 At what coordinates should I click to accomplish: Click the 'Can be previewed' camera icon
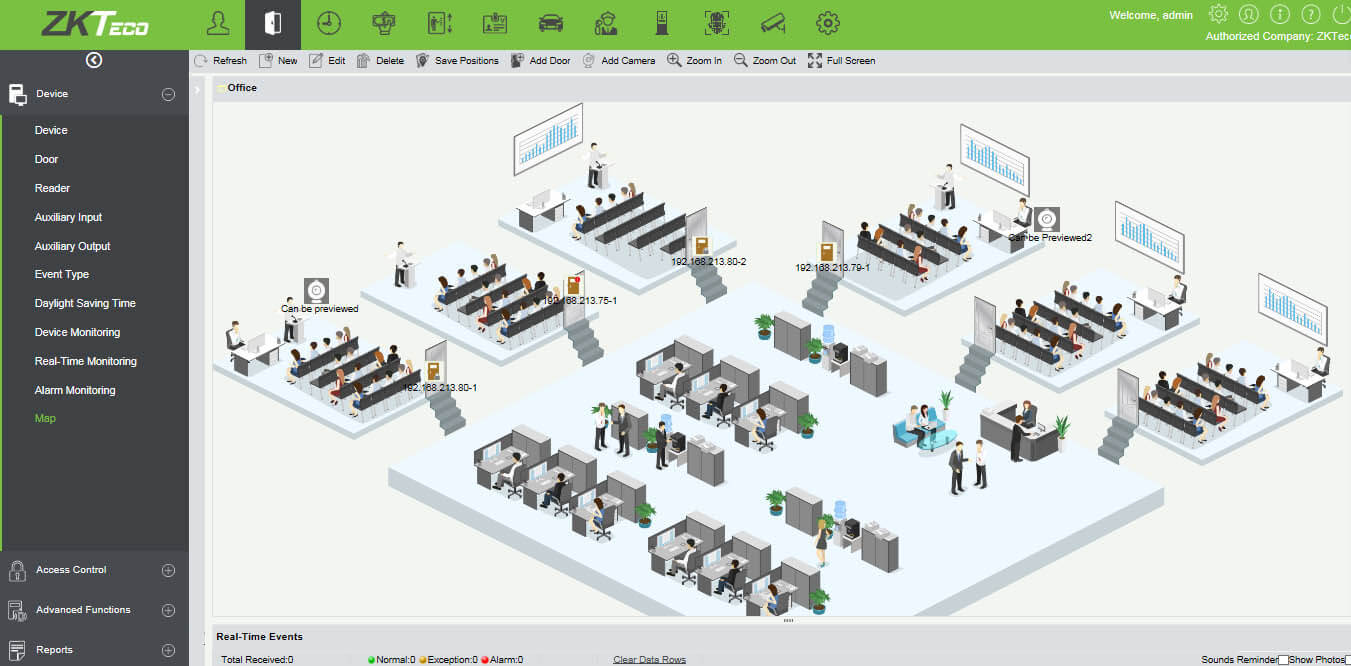[317, 288]
